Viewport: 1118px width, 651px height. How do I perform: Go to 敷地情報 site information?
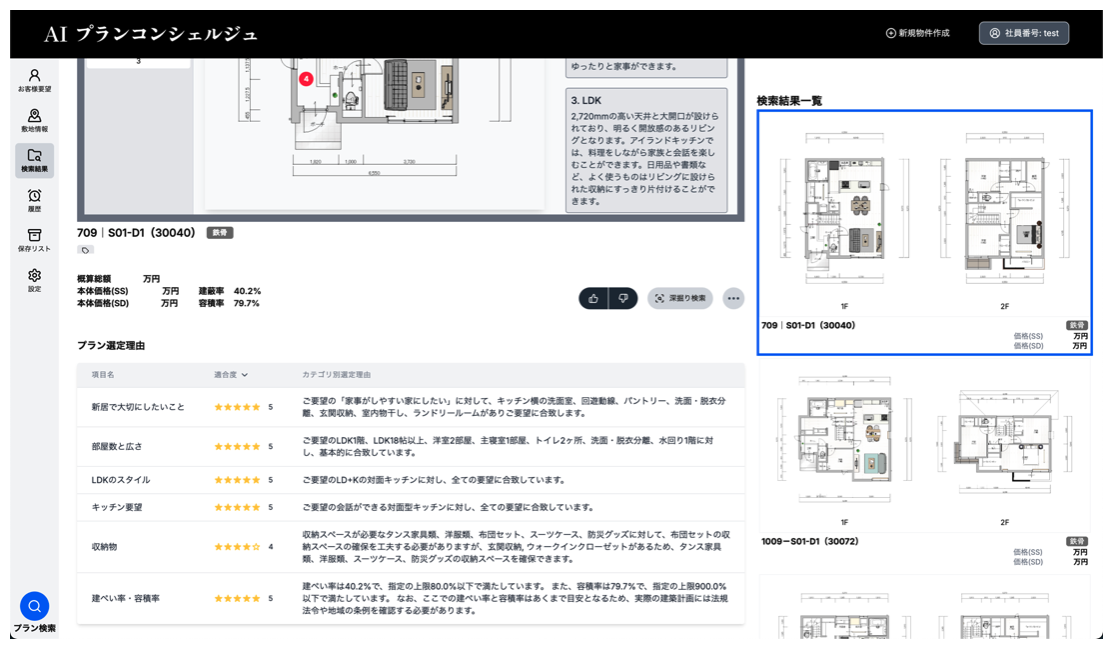(x=34, y=121)
